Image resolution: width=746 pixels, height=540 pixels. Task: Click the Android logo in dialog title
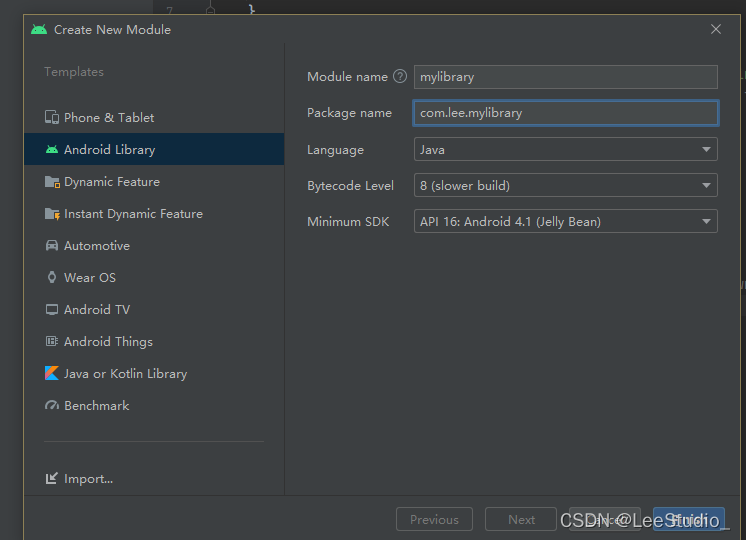click(39, 29)
